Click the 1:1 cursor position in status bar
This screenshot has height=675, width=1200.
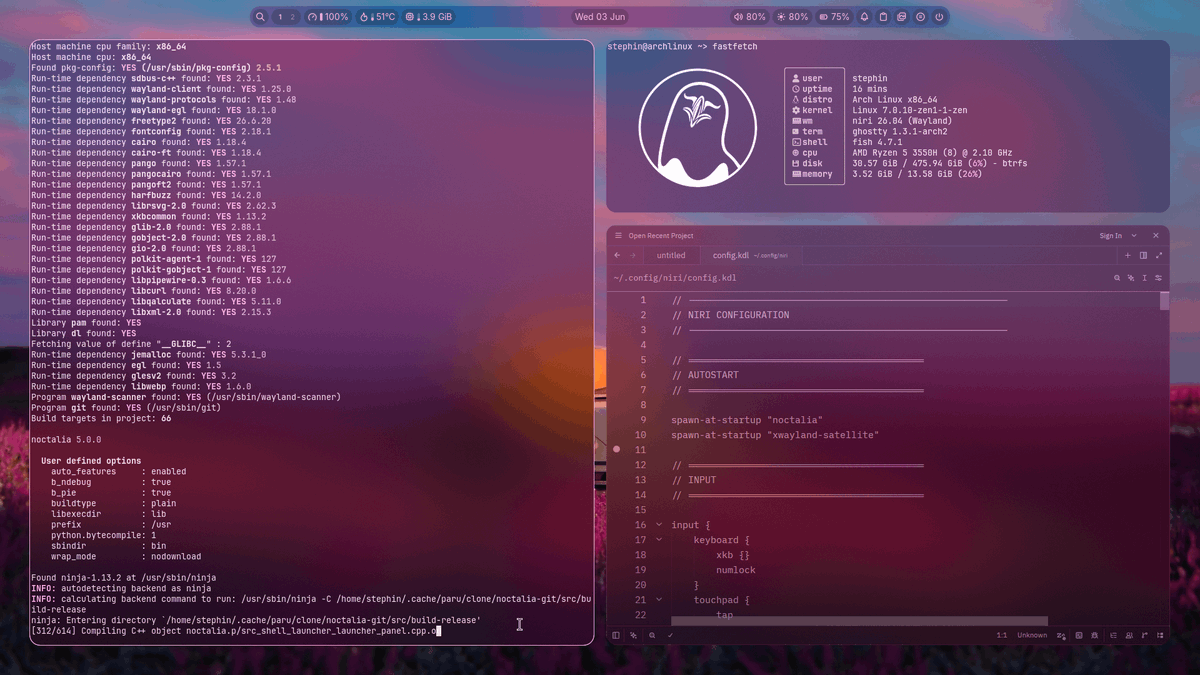(1001, 635)
